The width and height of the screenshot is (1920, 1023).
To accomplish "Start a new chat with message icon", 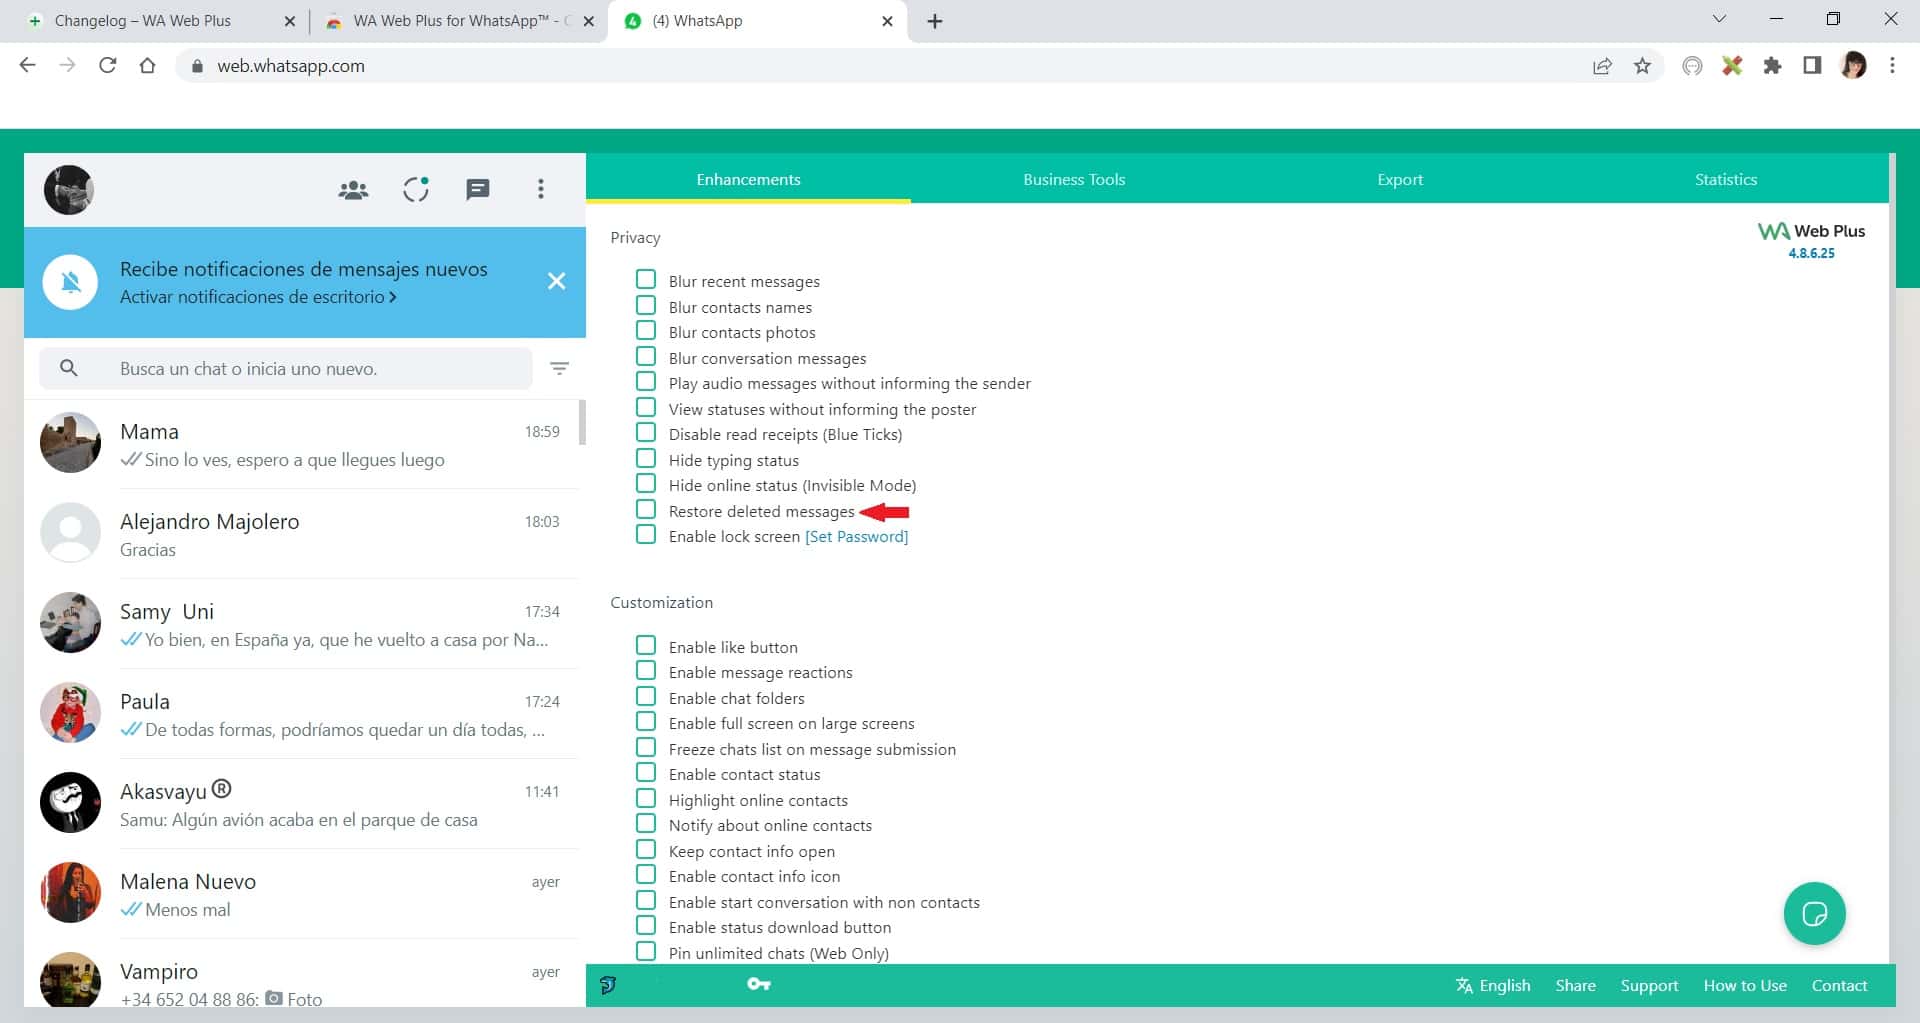I will [x=478, y=190].
